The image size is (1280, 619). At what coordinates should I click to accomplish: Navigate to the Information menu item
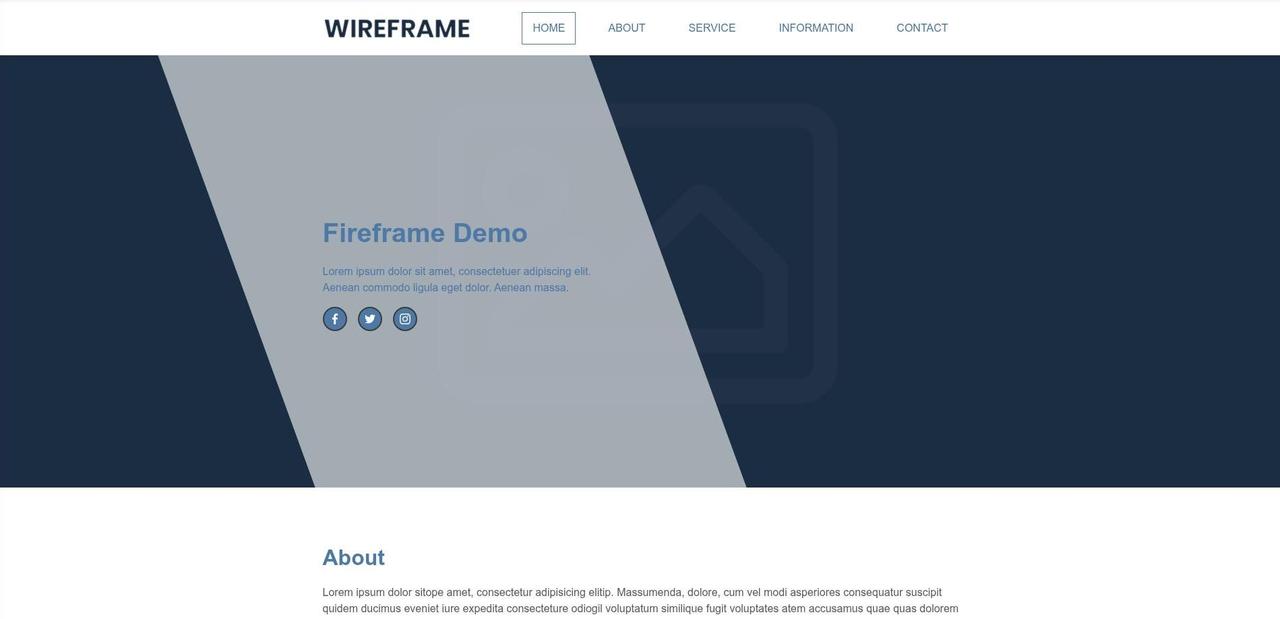816,28
